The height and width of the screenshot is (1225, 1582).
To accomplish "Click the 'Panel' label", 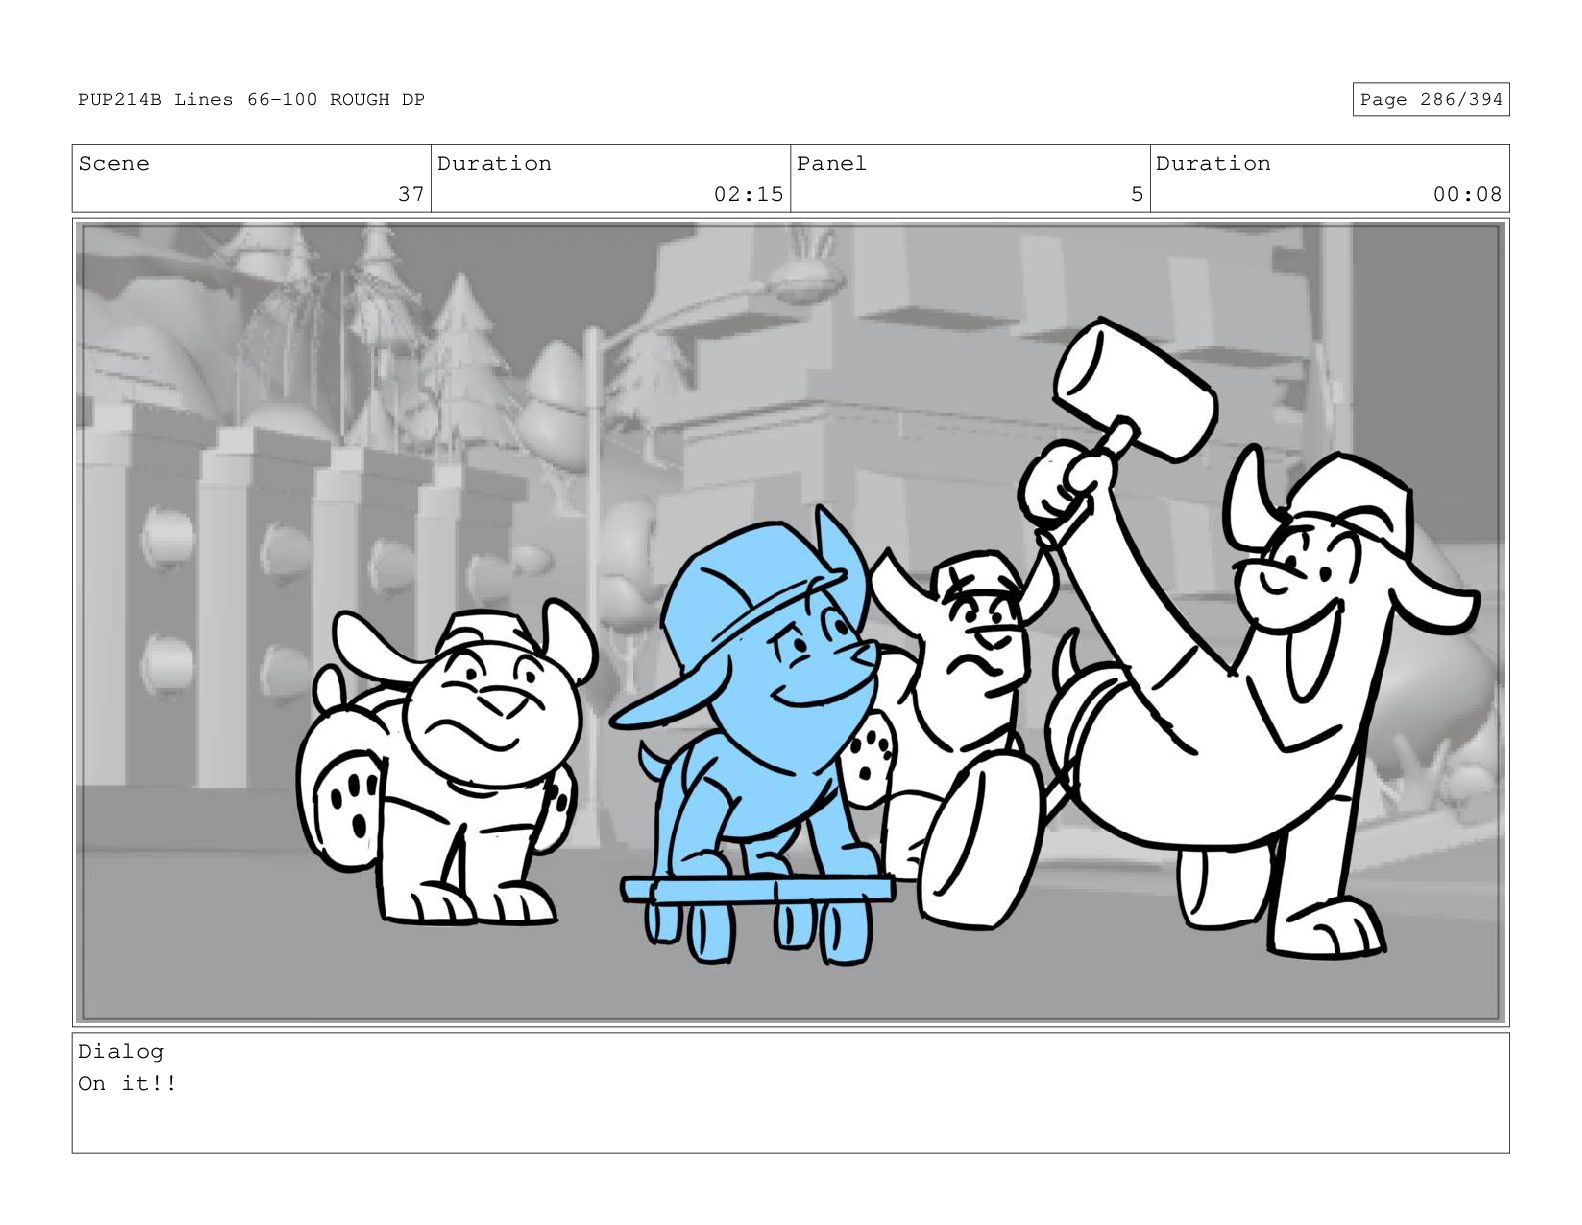I will pyautogui.click(x=831, y=163).
